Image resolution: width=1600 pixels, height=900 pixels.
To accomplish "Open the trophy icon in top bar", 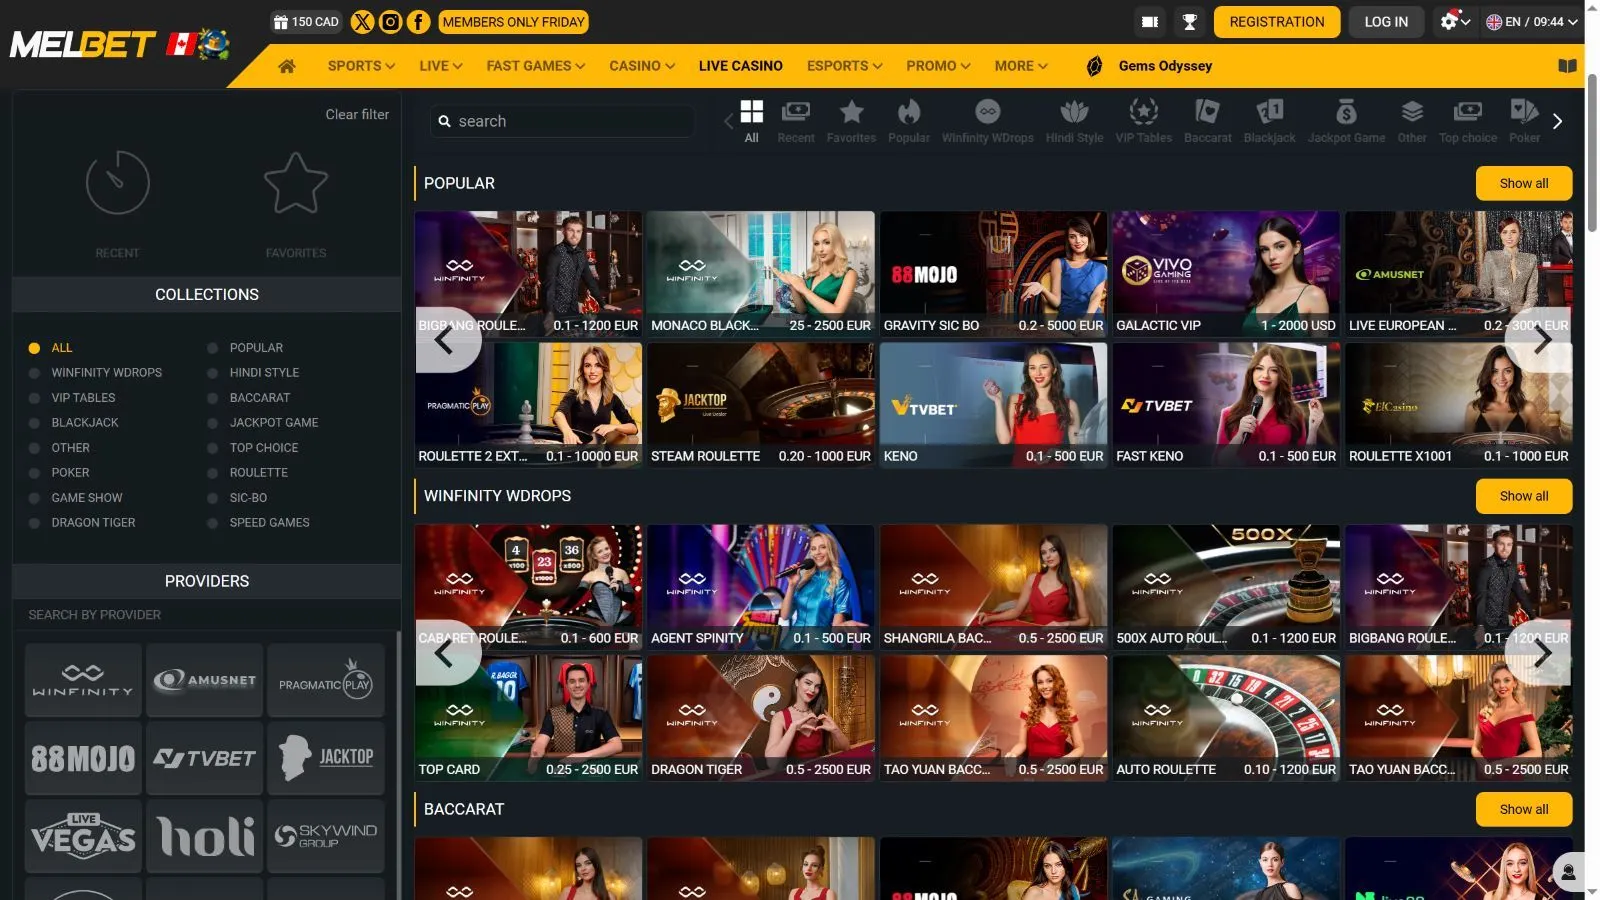I will [x=1189, y=22].
